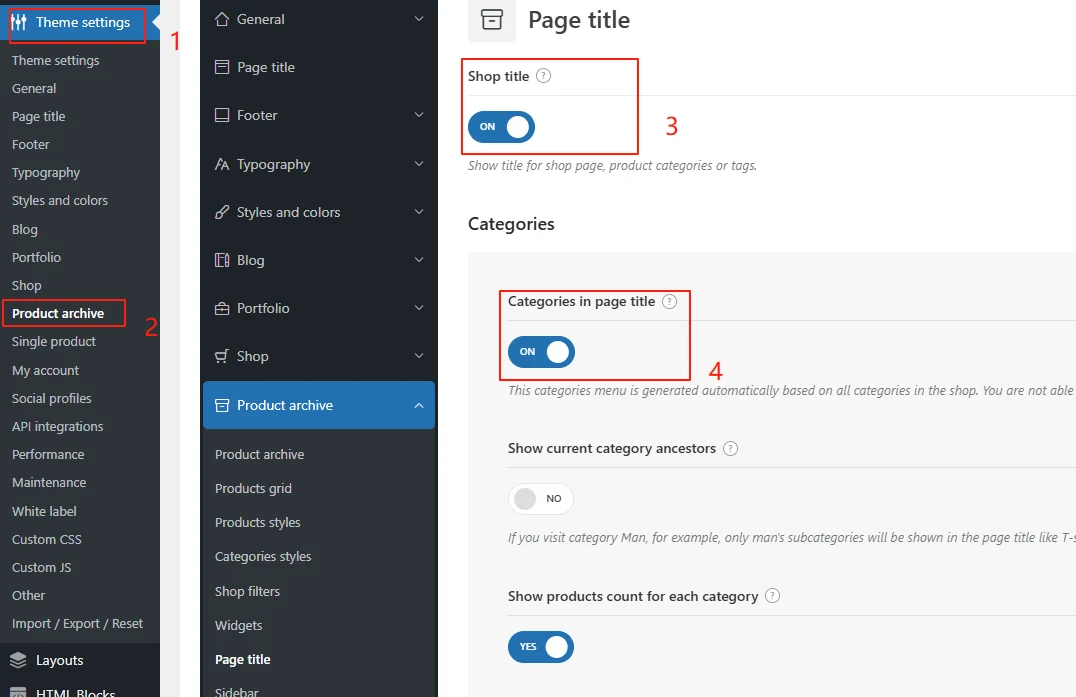
Task: Click help icon beside Categories in page title
Action: click(x=670, y=301)
